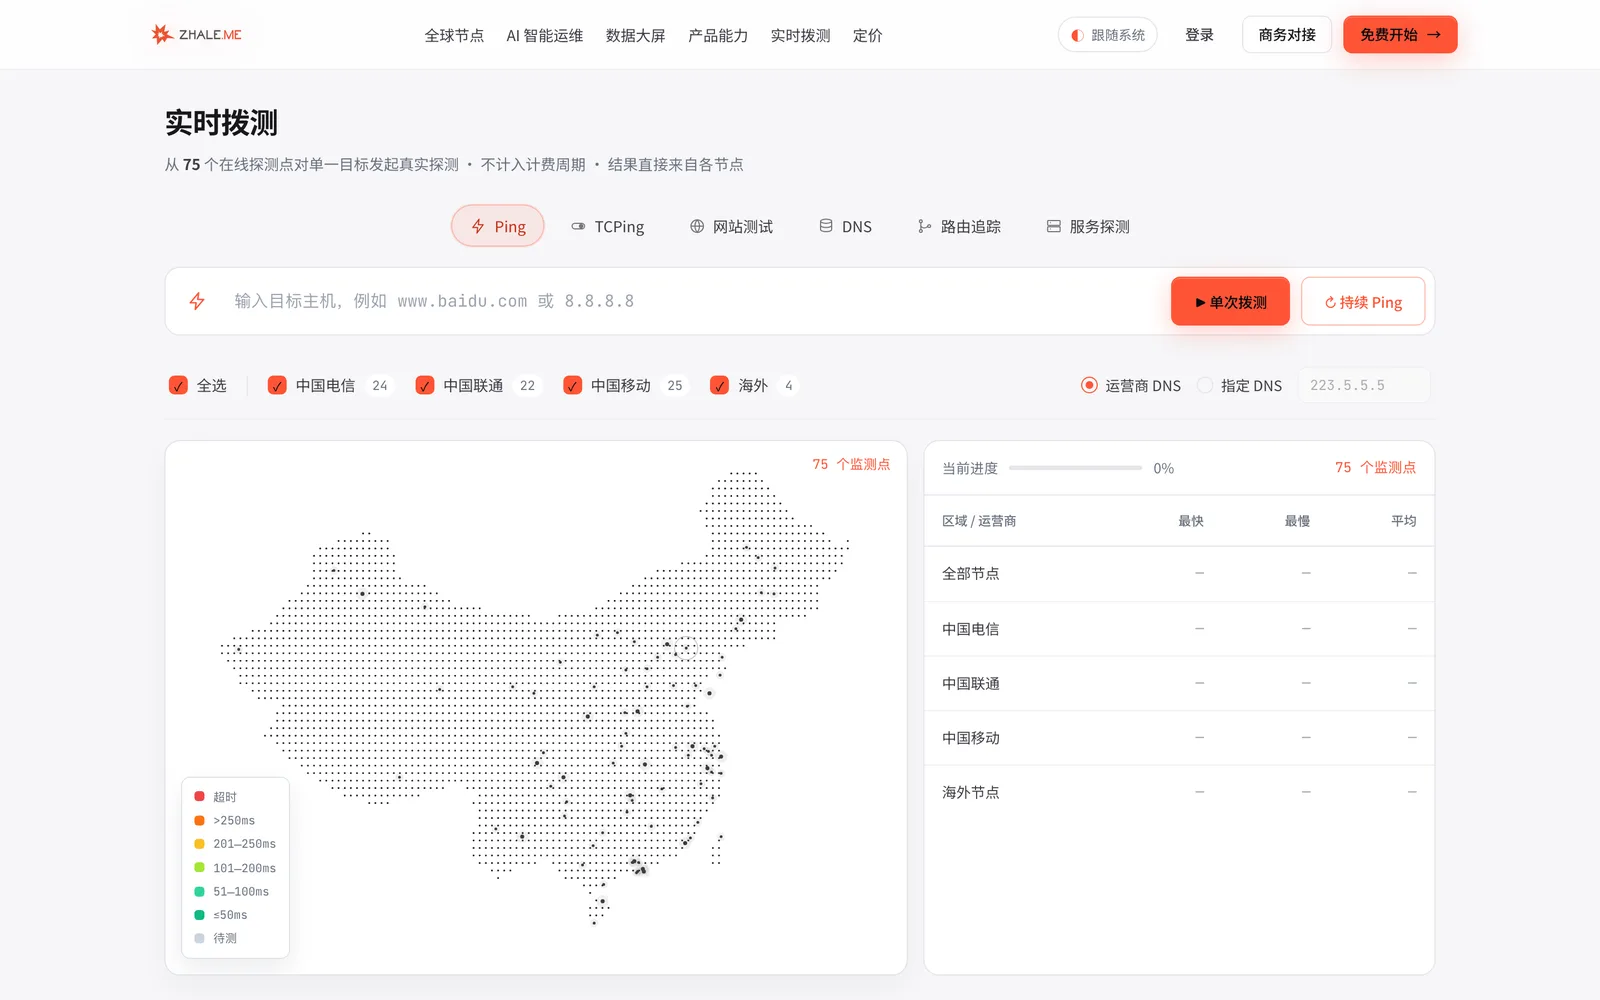The image size is (1600, 1000).
Task: Click the 最快 column header
Action: pos(1190,521)
